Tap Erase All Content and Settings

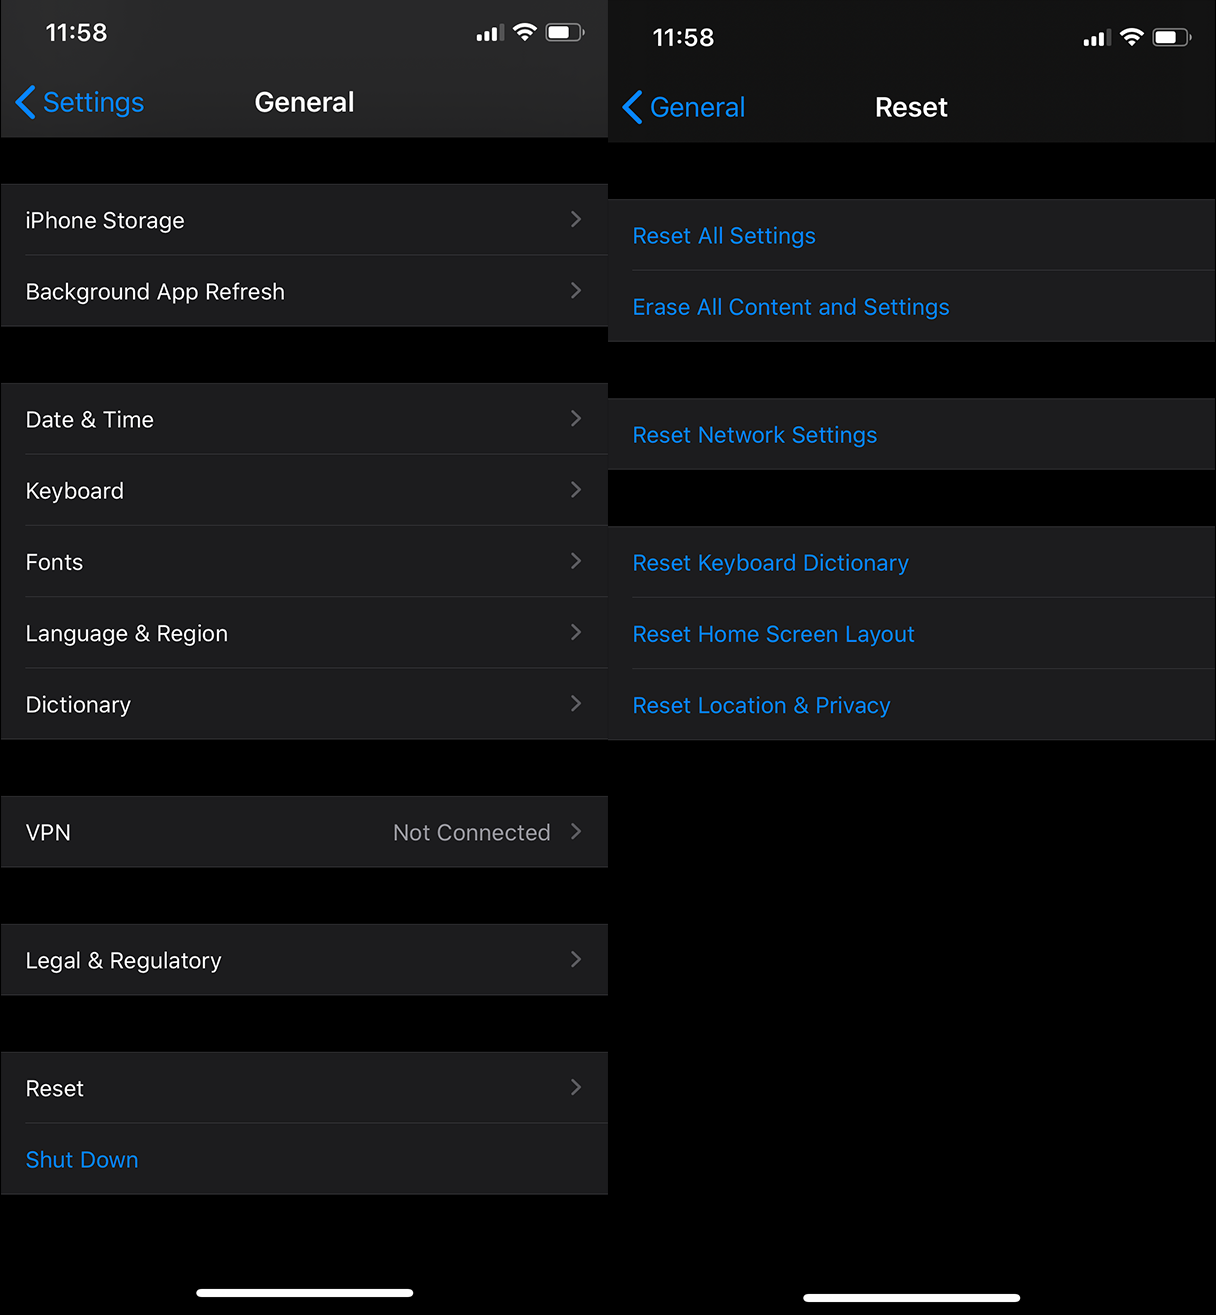pos(791,306)
